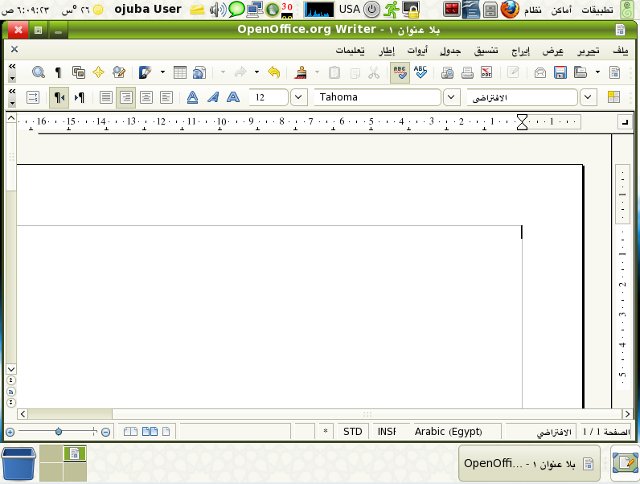Click the Tahoma font name field
The height and width of the screenshot is (484, 640).
tap(378, 97)
